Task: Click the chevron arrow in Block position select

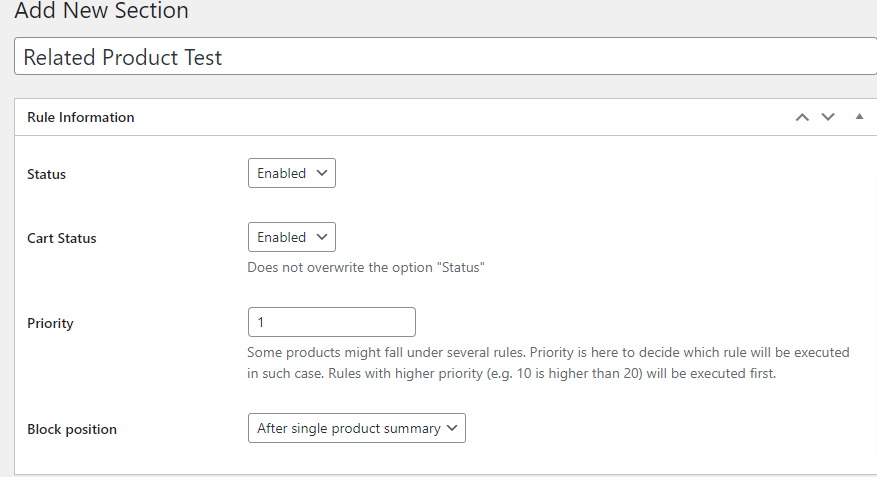Action: point(452,428)
